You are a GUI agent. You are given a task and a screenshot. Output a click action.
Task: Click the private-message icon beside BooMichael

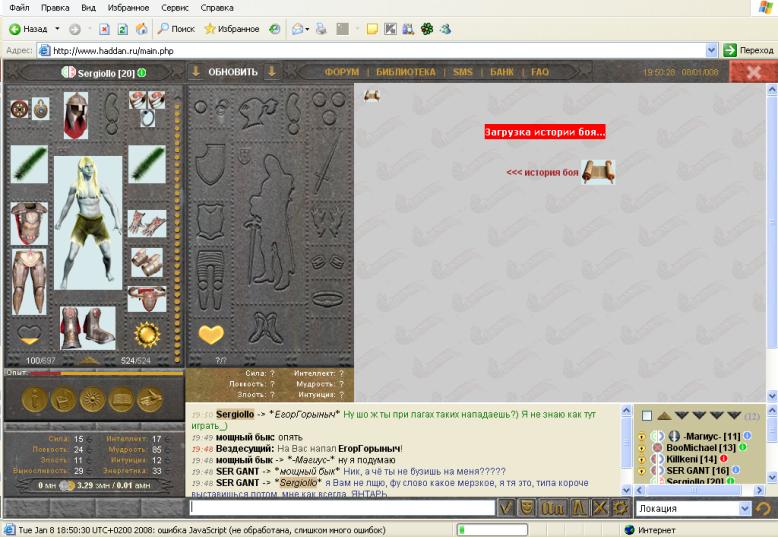pos(641,448)
